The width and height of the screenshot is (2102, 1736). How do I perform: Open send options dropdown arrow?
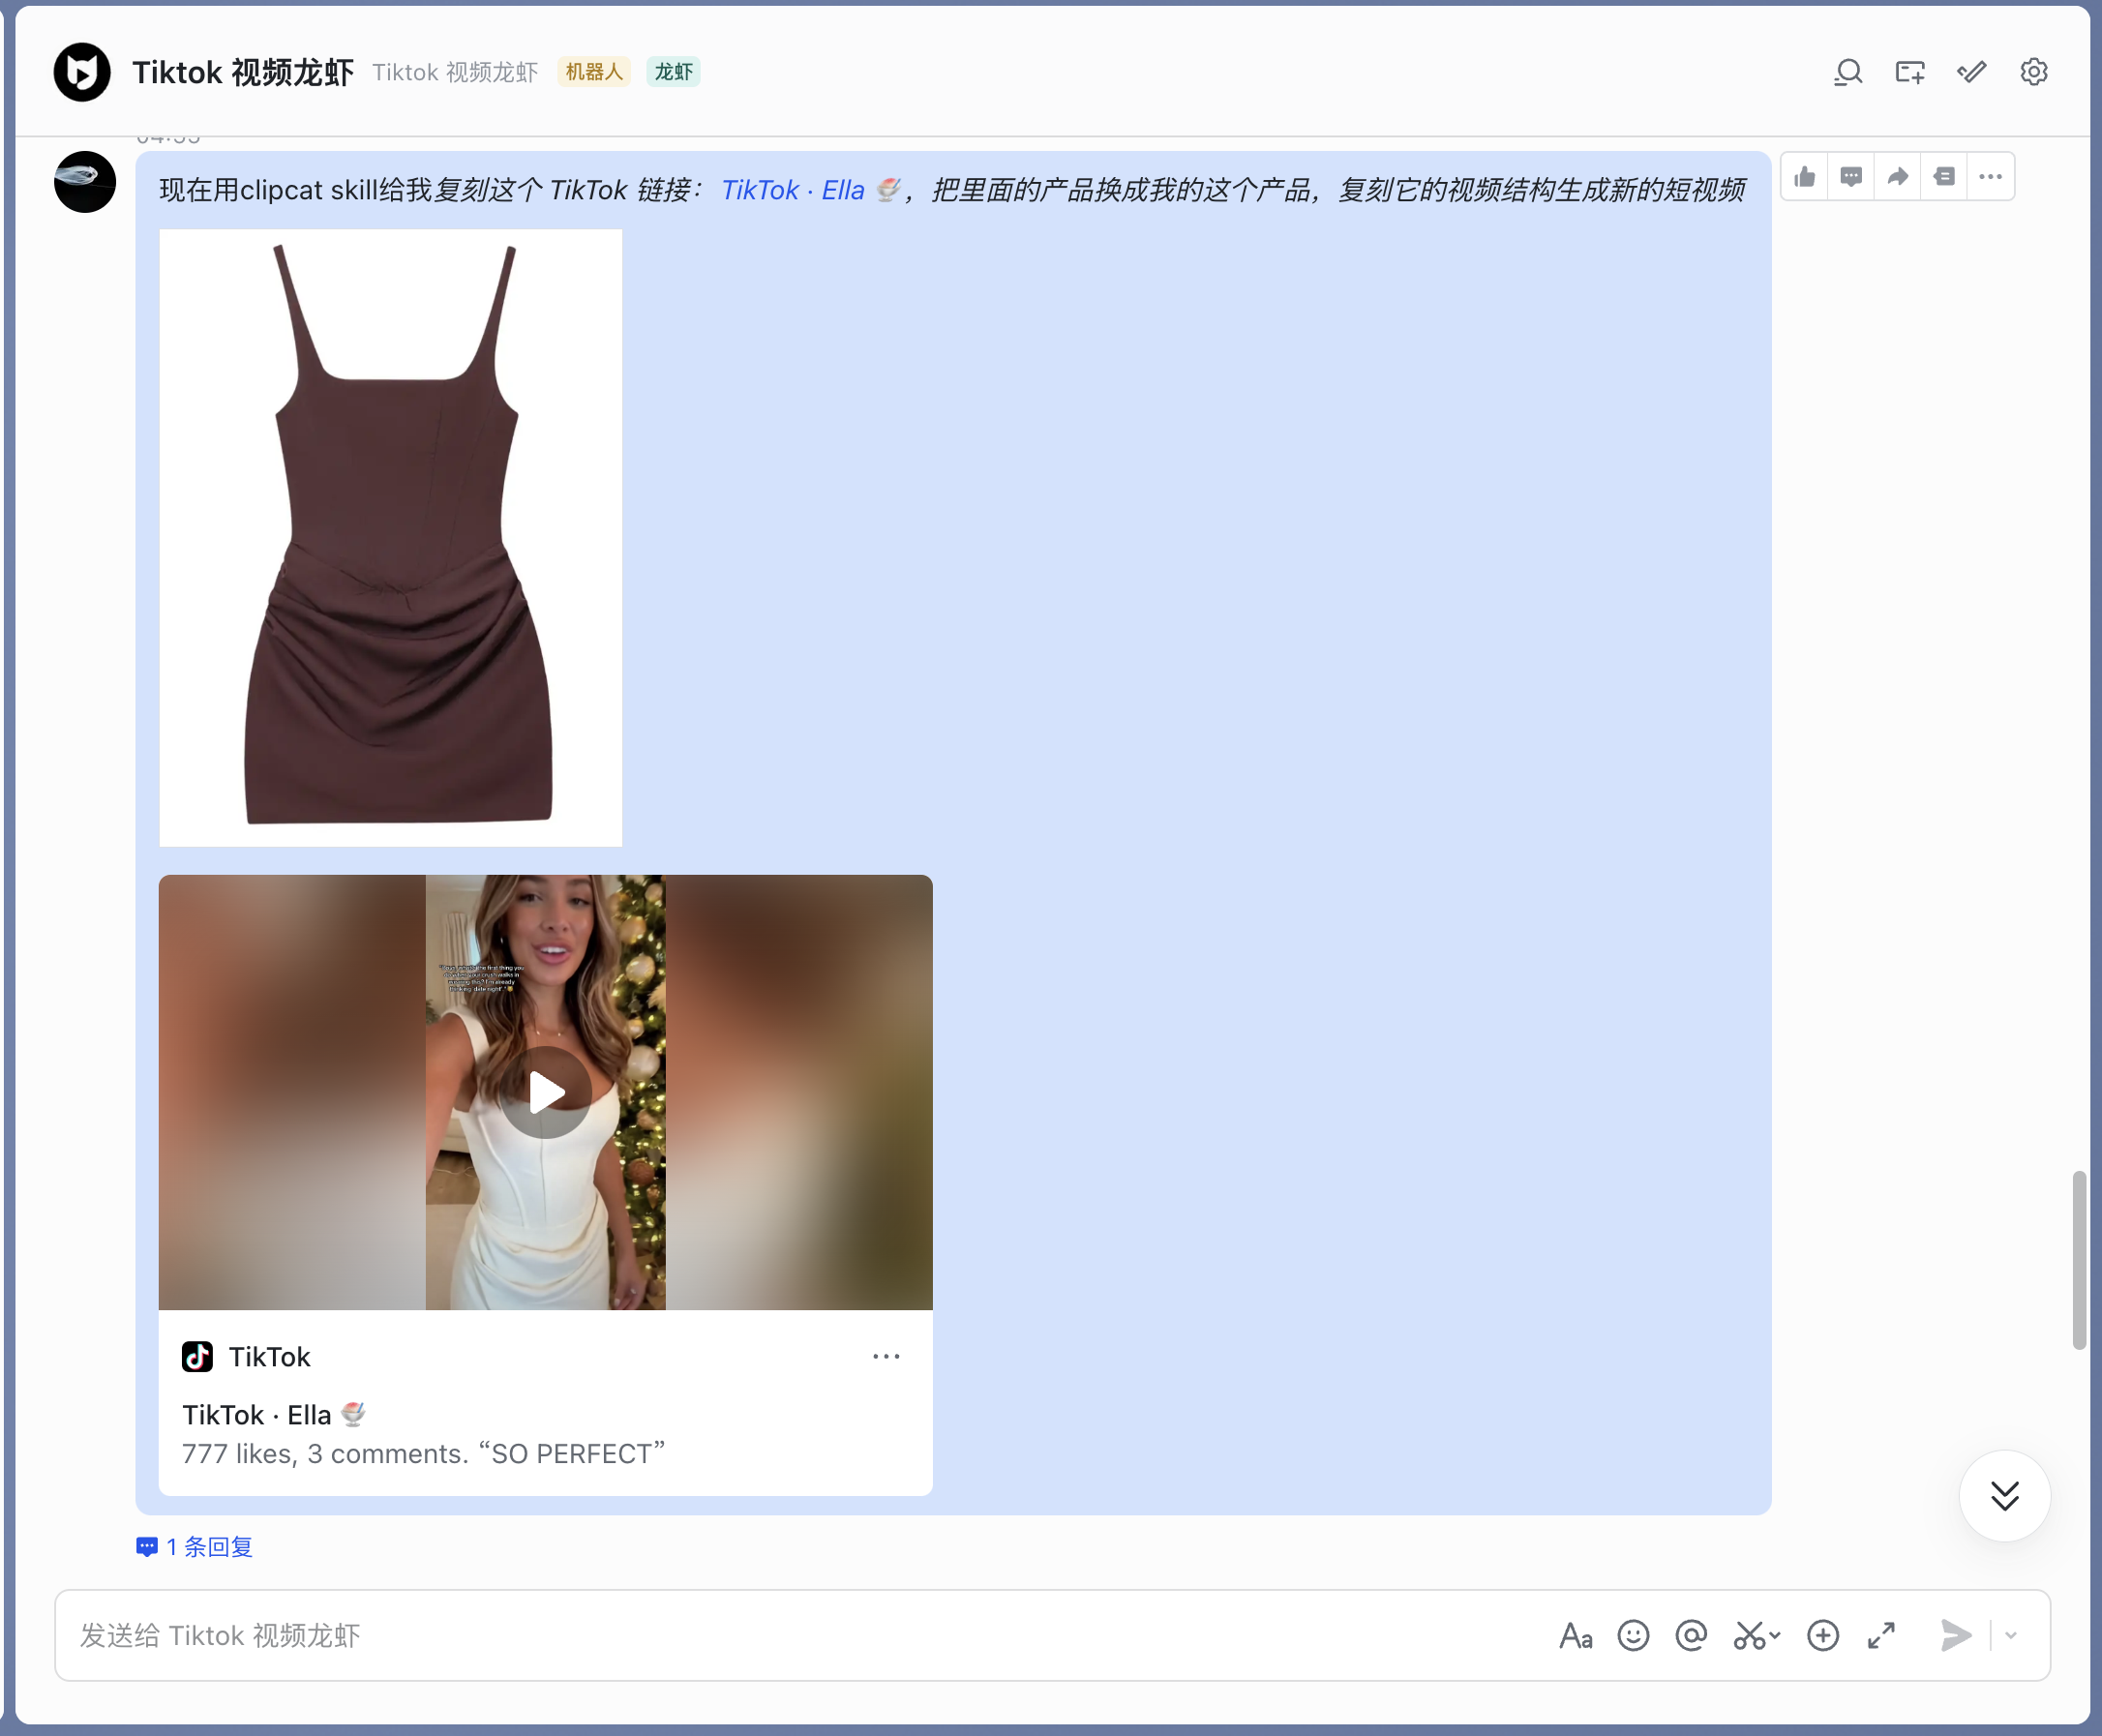click(x=2011, y=1636)
